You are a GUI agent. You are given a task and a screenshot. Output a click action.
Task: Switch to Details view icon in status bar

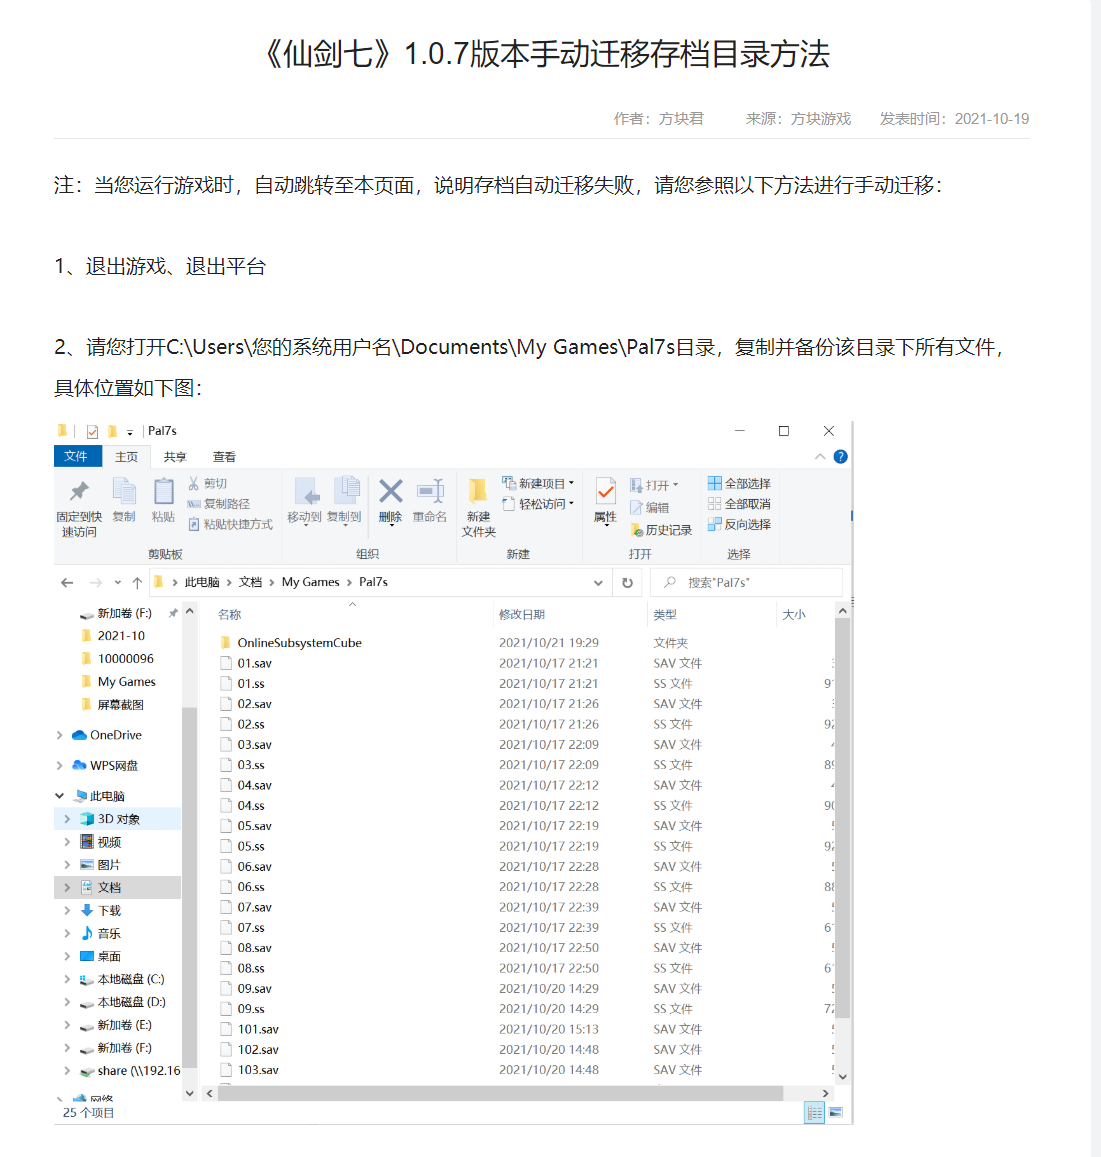click(814, 1113)
